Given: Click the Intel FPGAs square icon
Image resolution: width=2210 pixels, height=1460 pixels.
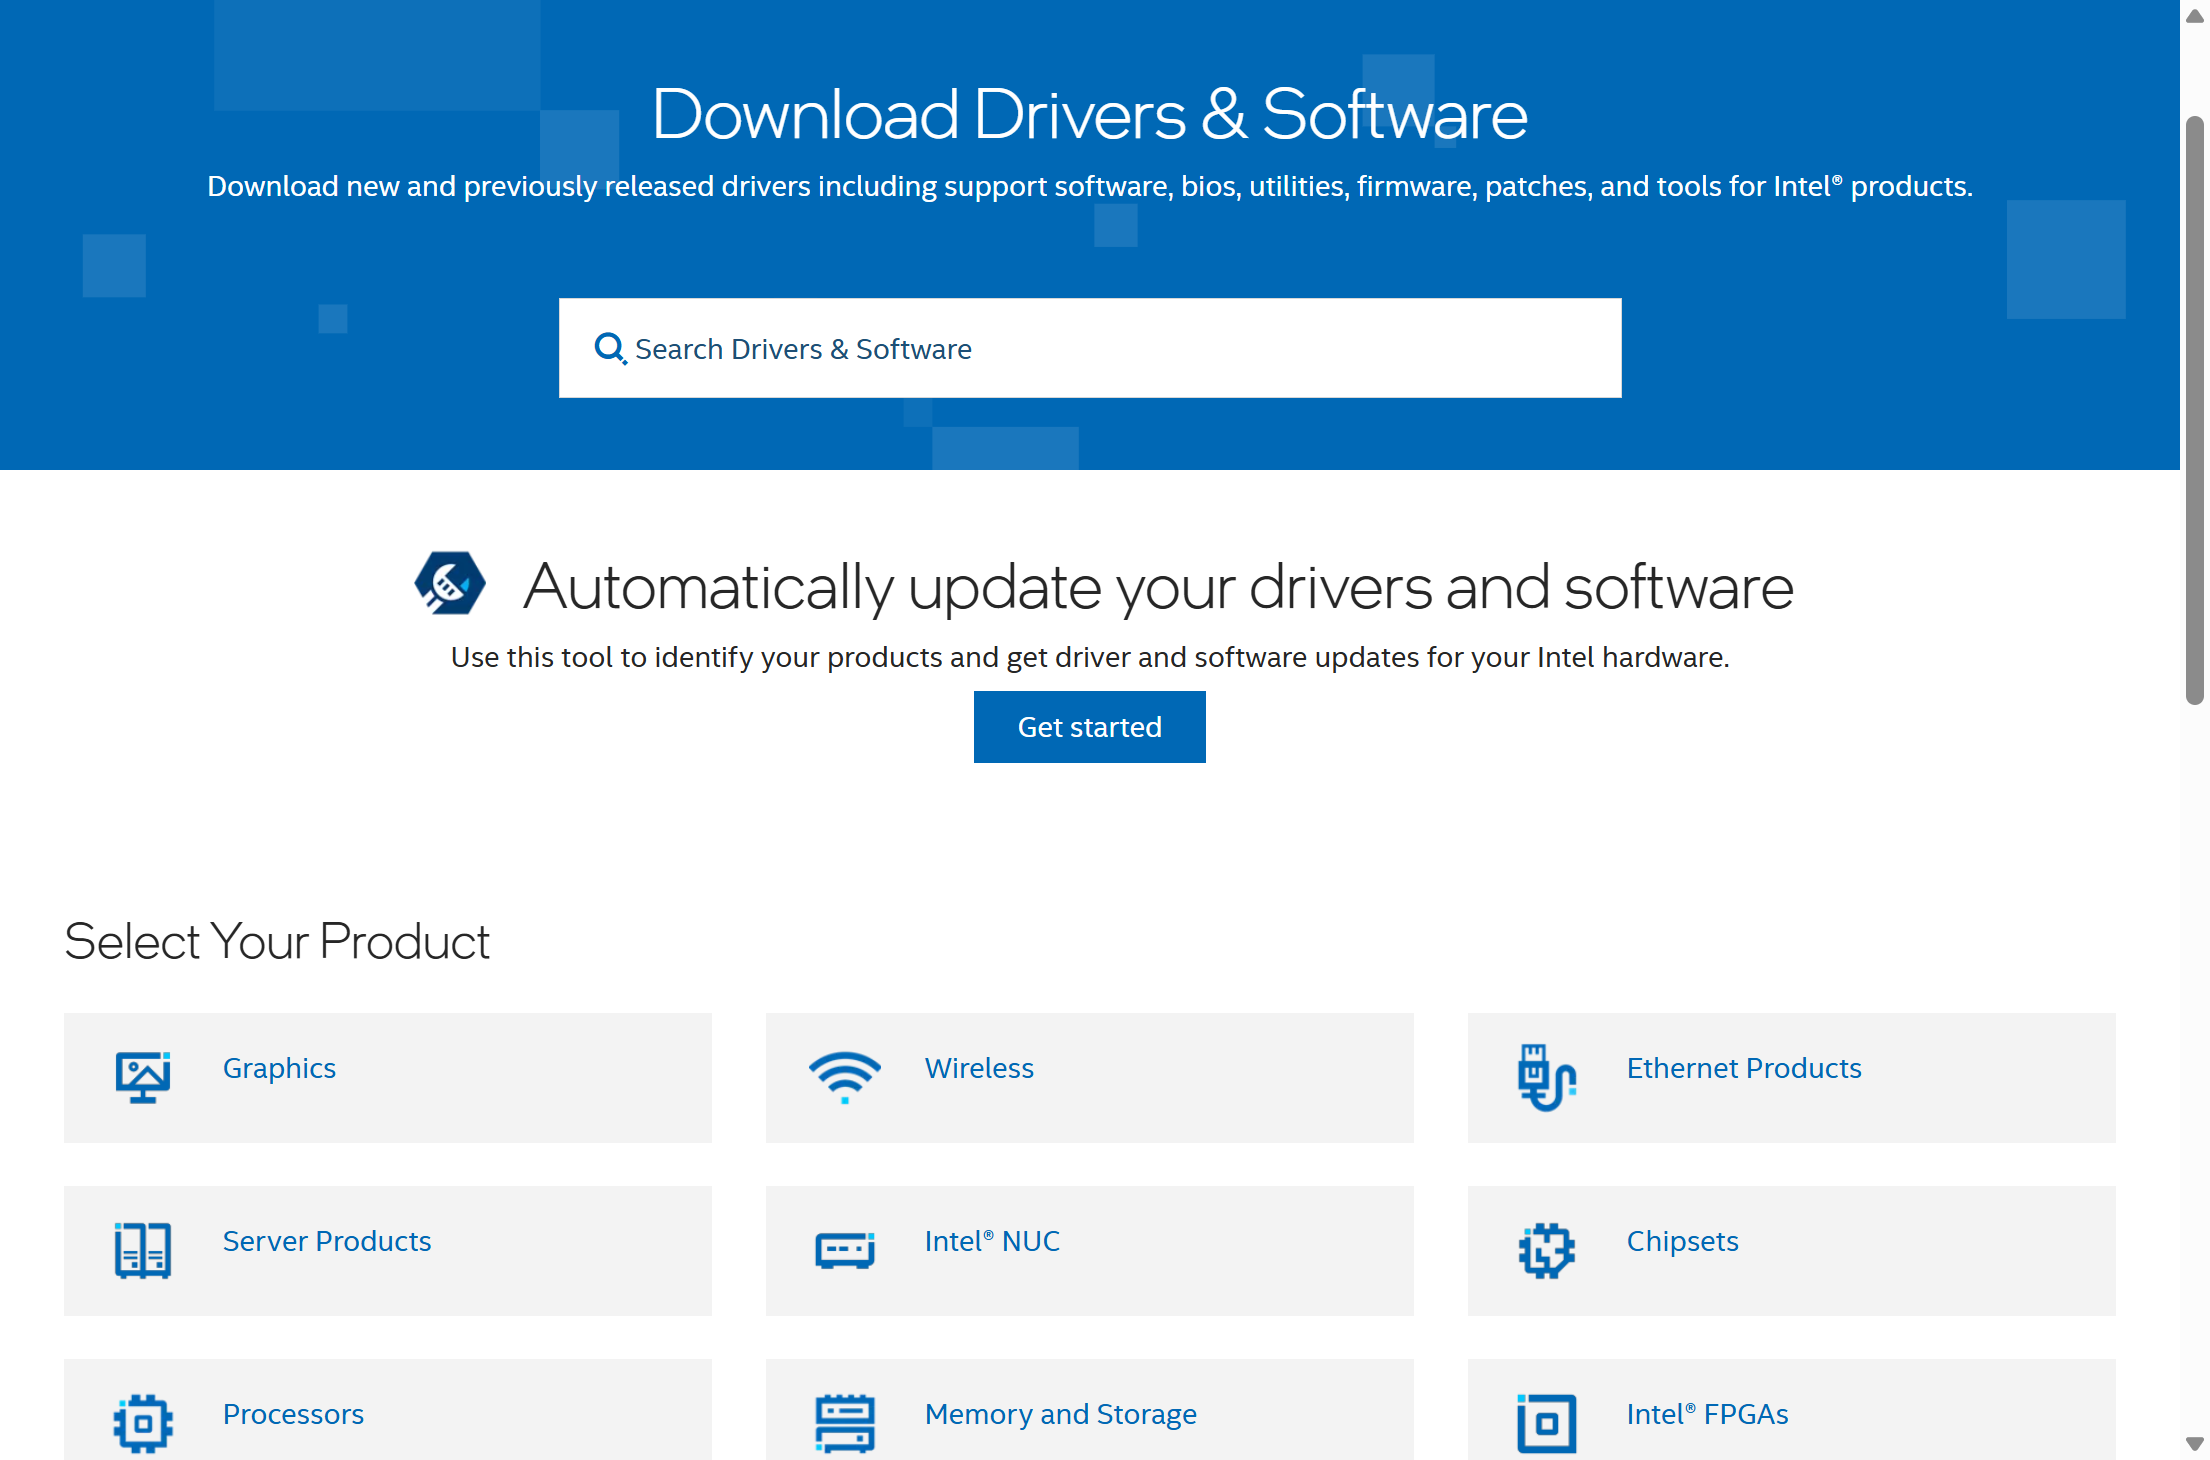Looking at the screenshot, I should 1546,1422.
